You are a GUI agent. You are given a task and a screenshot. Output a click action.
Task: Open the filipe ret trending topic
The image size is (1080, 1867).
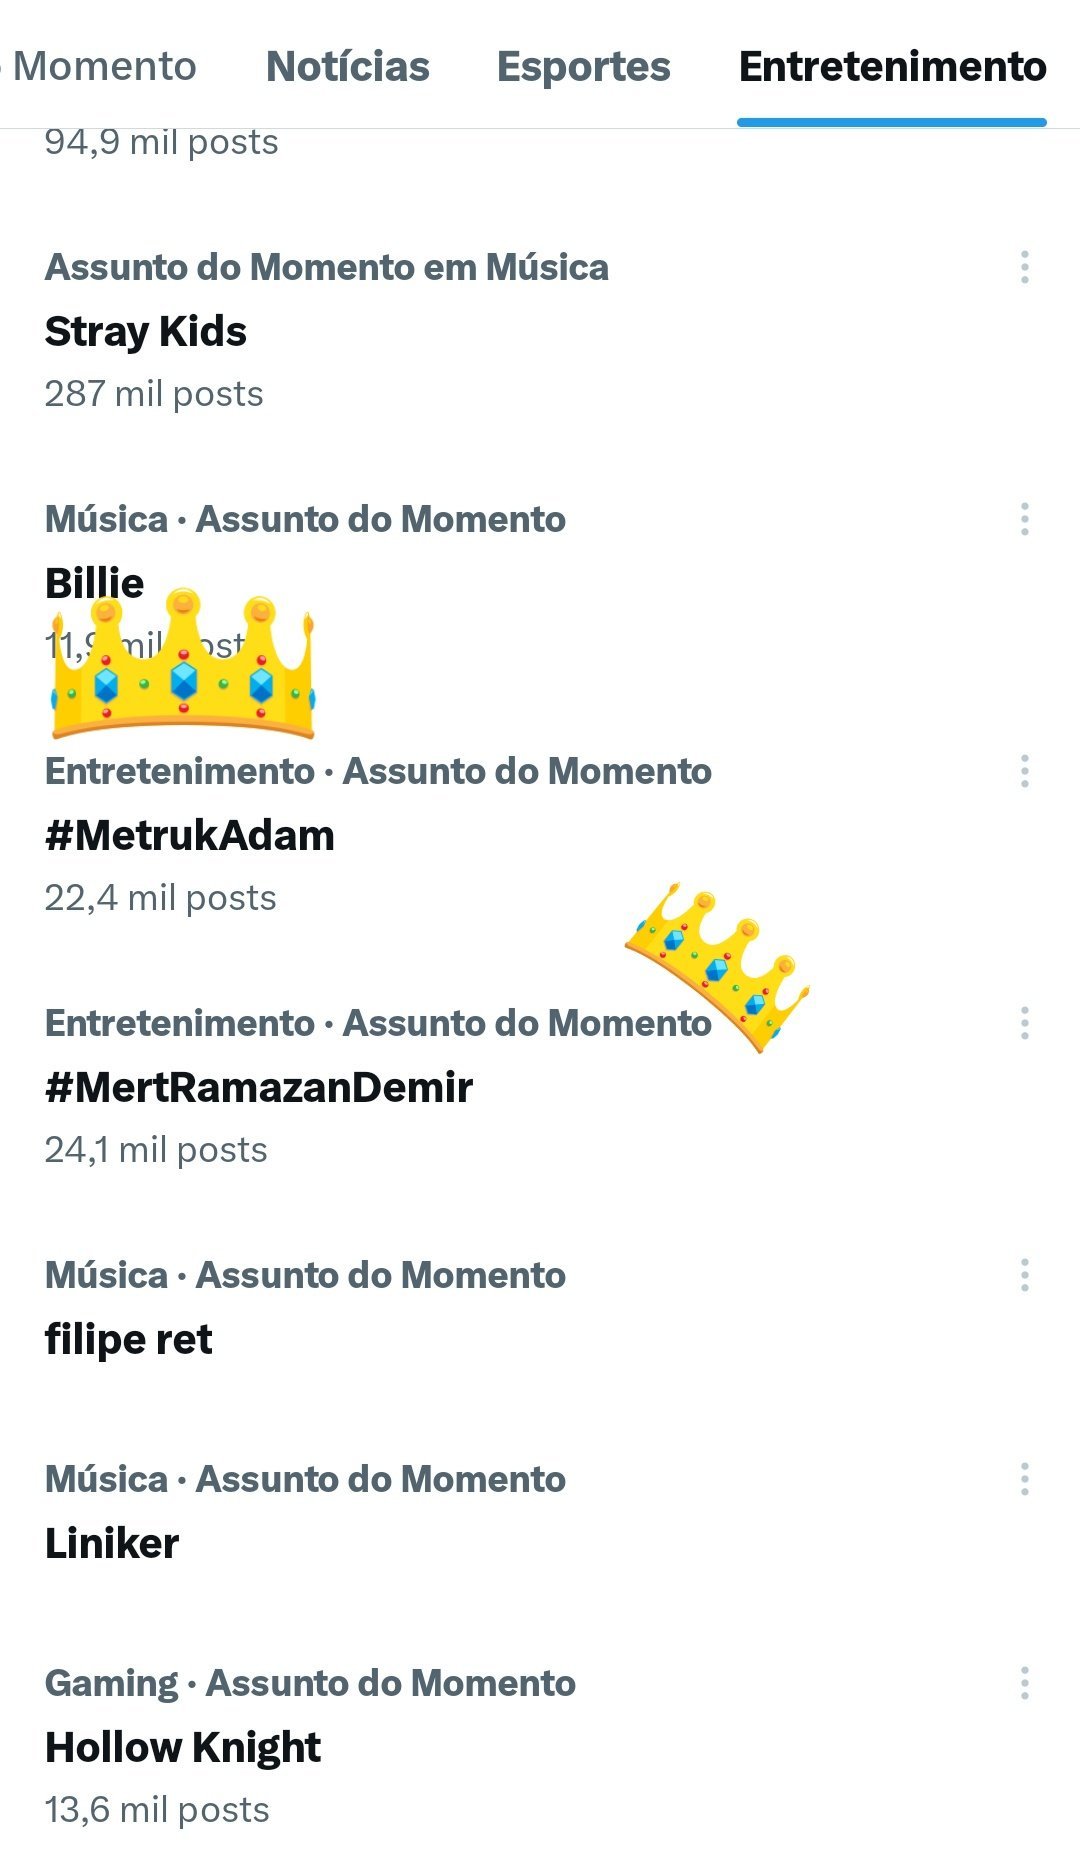(129, 1340)
